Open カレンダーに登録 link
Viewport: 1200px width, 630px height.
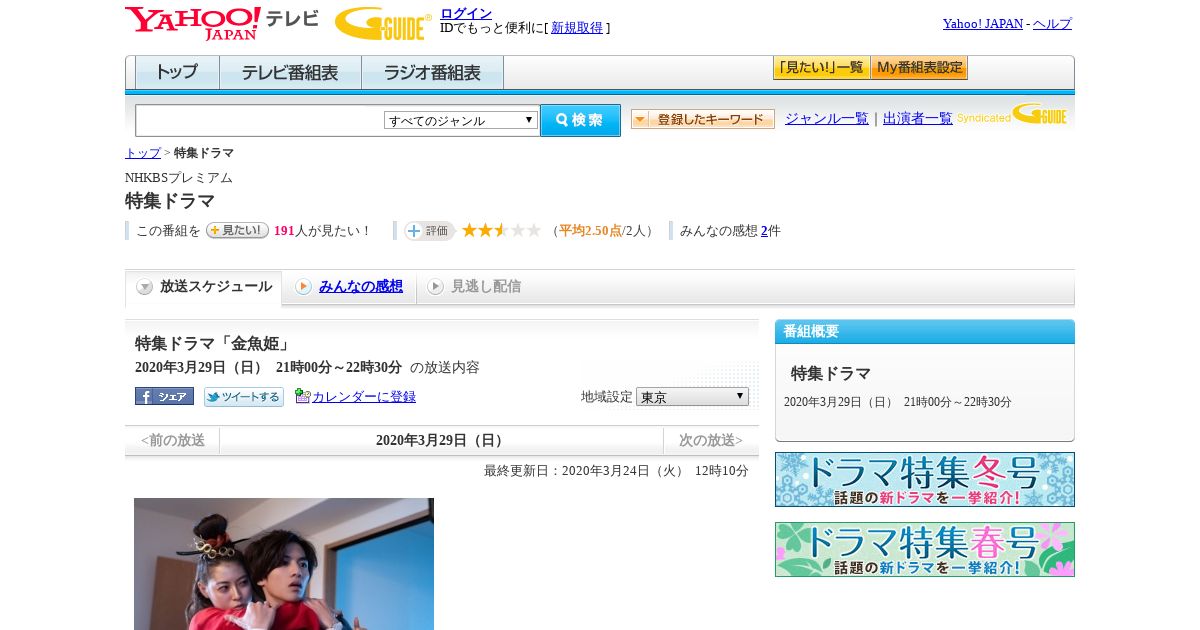click(364, 396)
